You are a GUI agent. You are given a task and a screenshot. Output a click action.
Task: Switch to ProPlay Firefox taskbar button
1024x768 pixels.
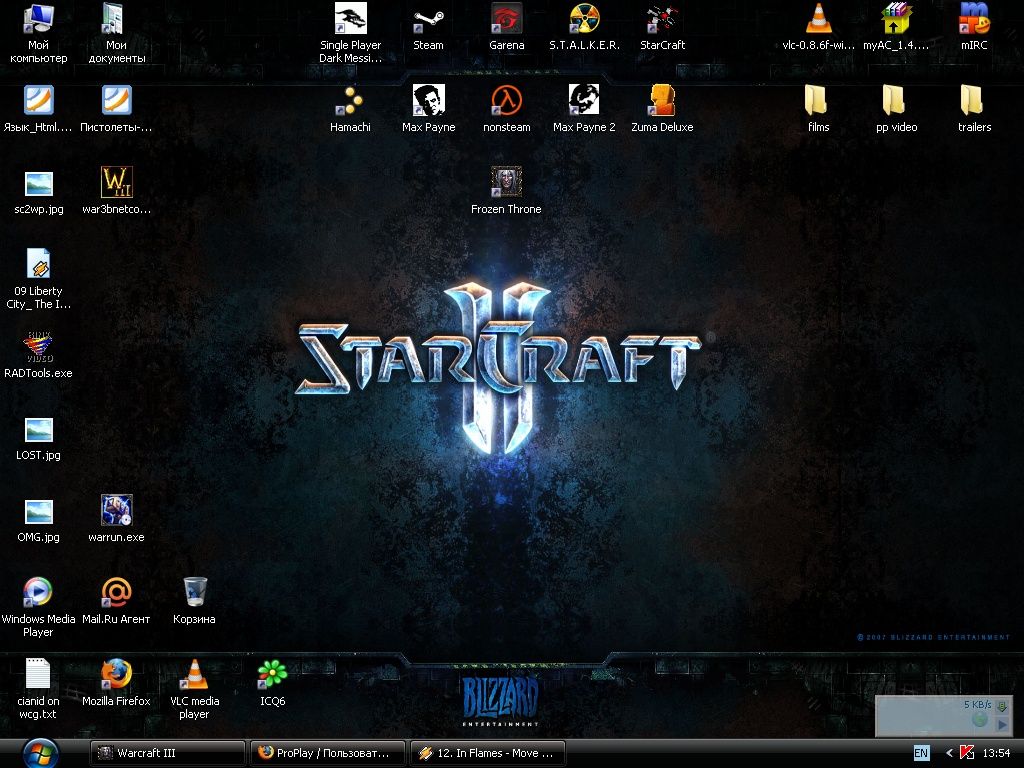(x=328, y=753)
